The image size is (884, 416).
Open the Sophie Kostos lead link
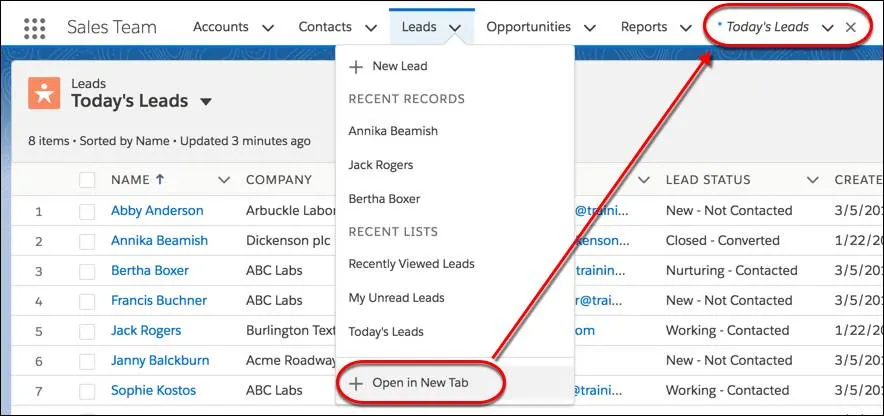pyautogui.click(x=153, y=390)
